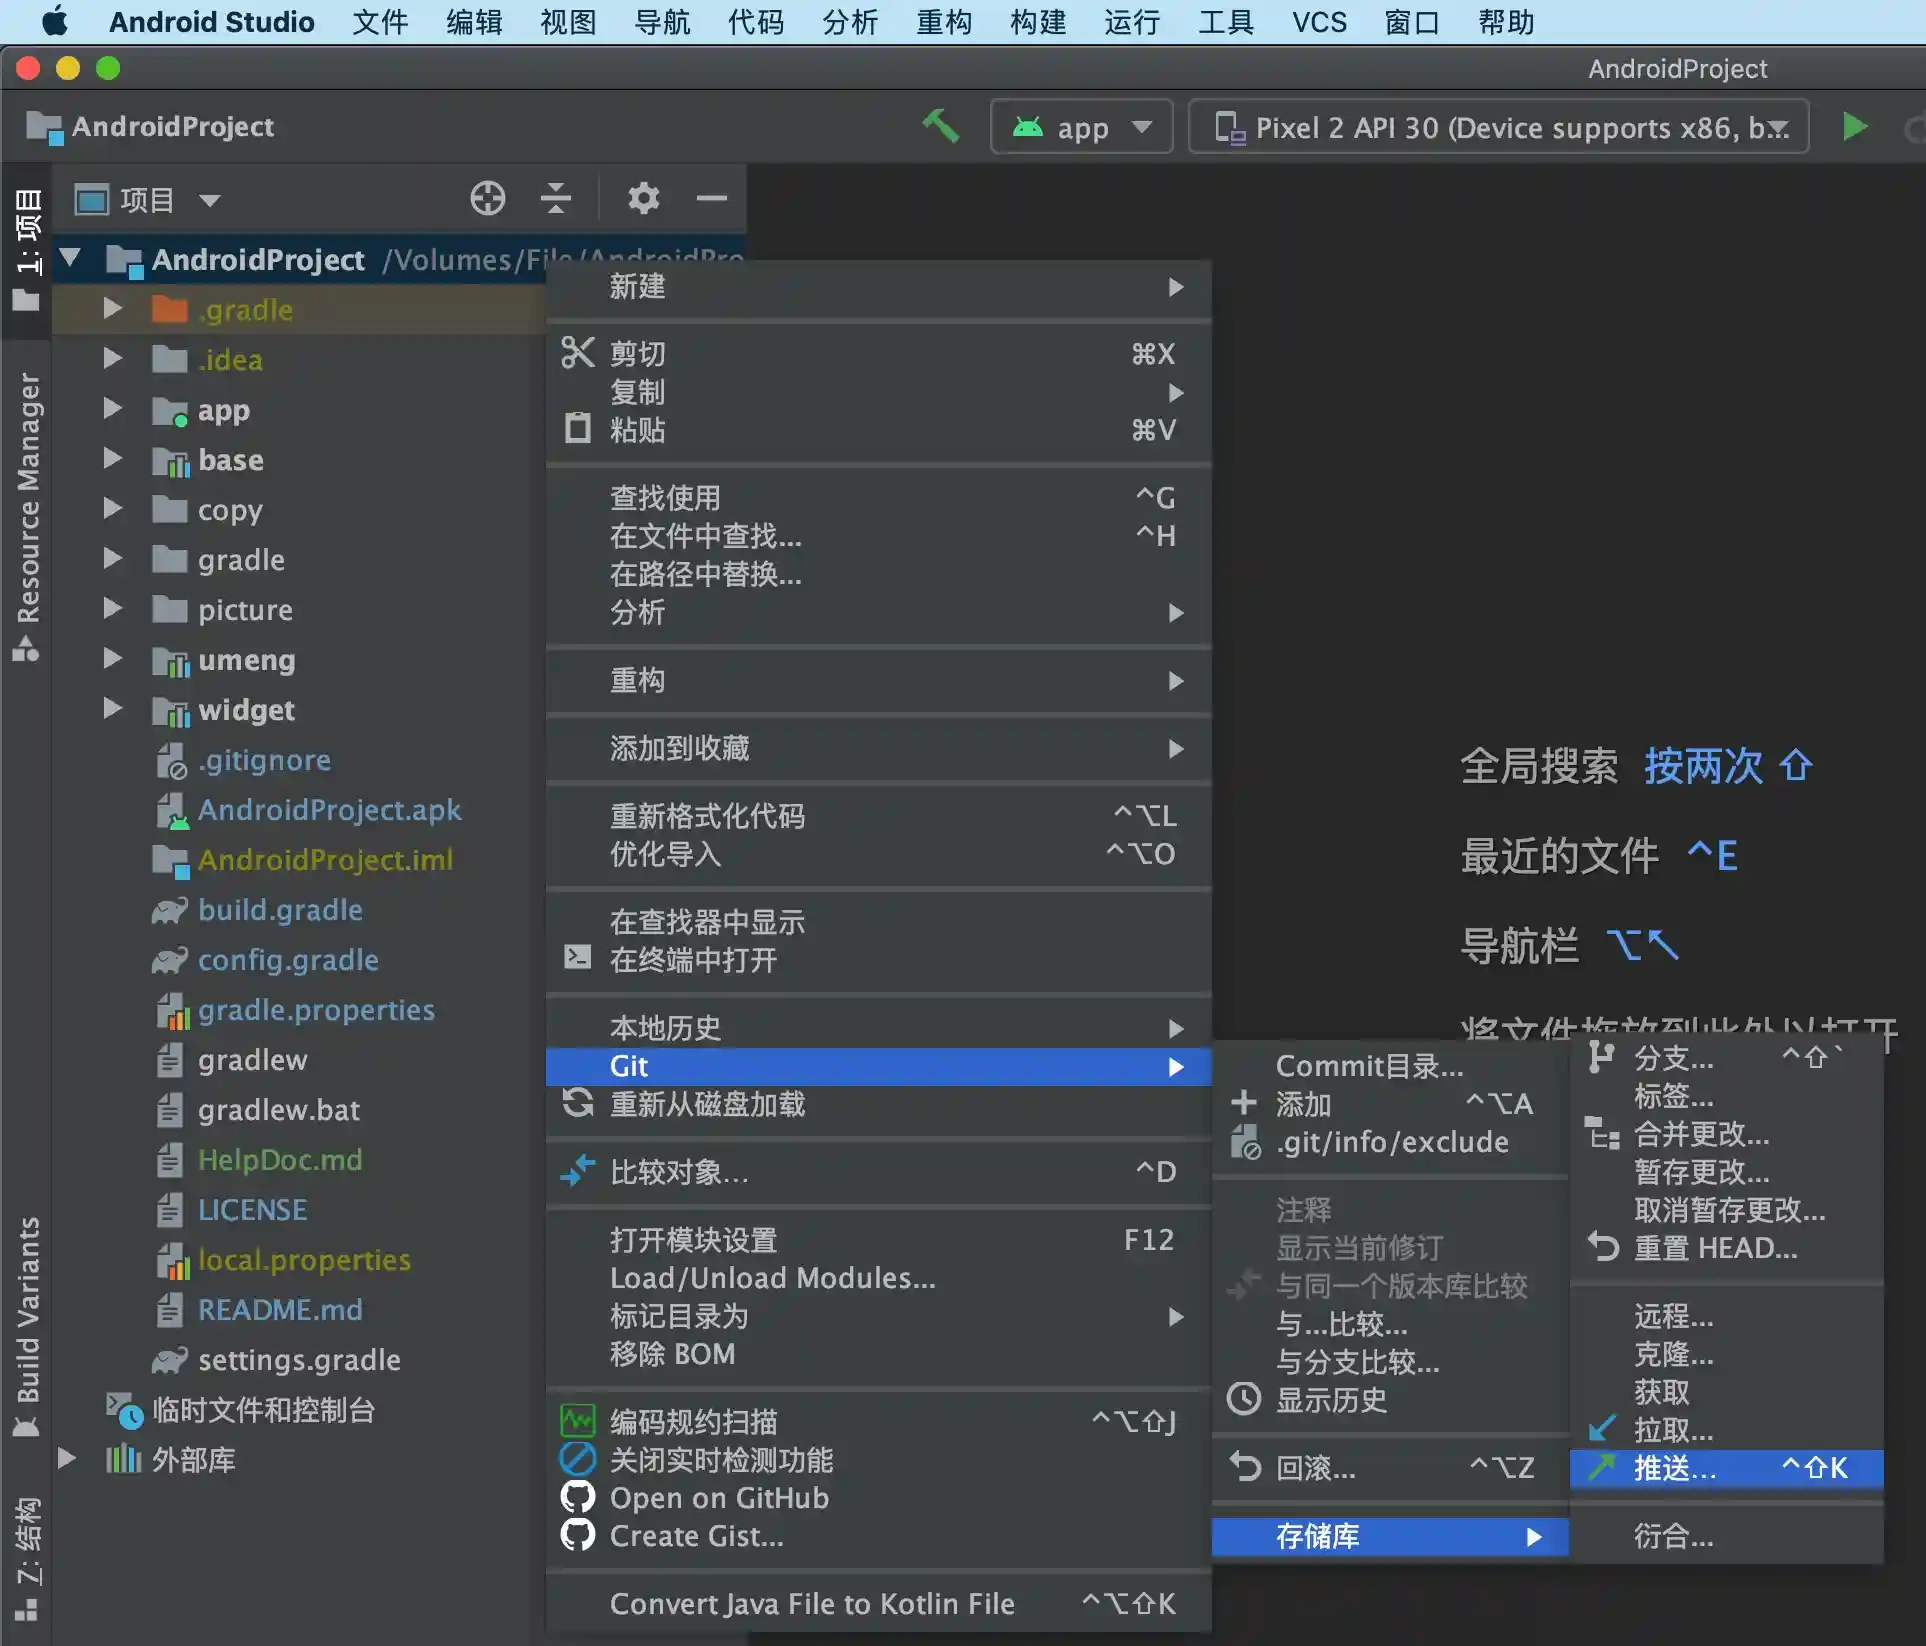This screenshot has width=1926, height=1646.
Task: Click Open on GitHub menu entry
Action: [719, 1498]
